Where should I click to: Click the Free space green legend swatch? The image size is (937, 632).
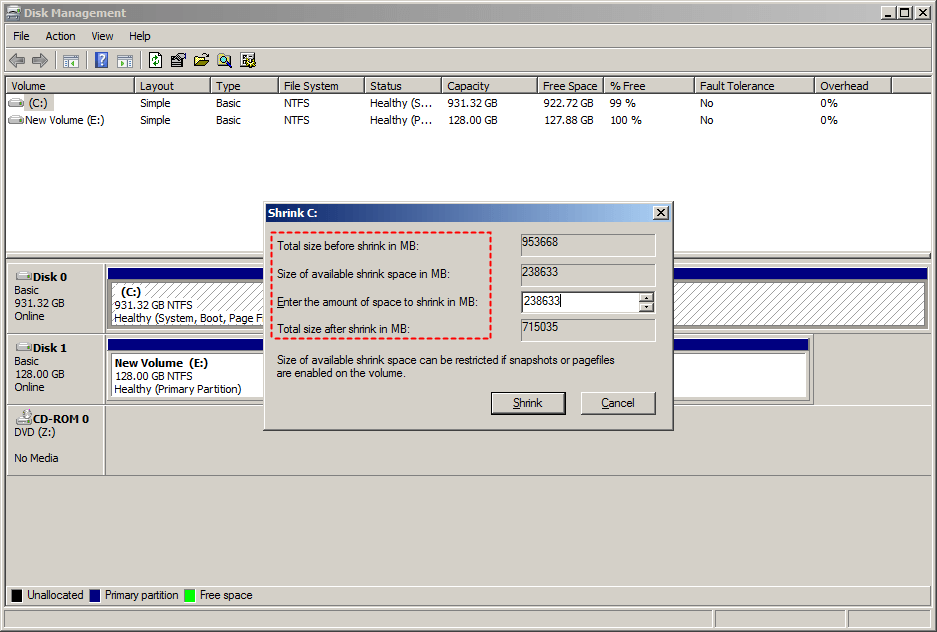click(190, 596)
